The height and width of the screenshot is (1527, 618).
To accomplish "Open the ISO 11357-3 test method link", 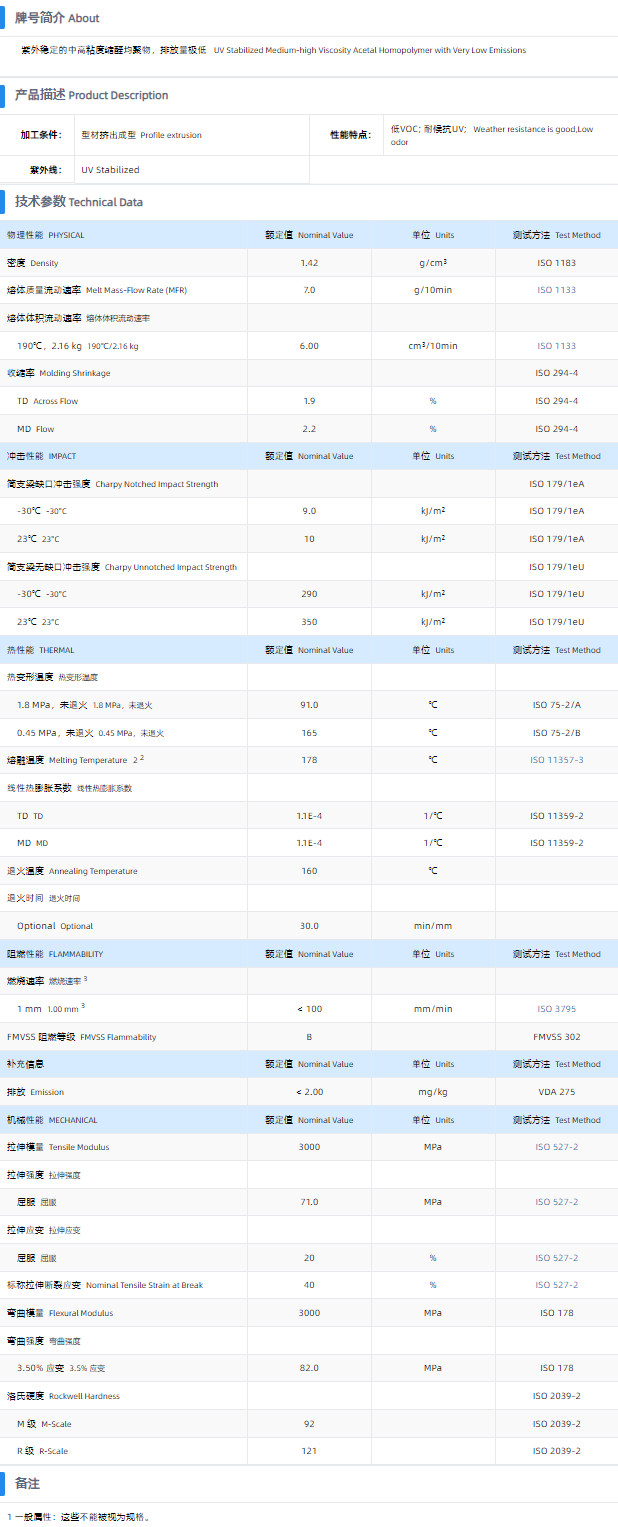I will point(556,760).
